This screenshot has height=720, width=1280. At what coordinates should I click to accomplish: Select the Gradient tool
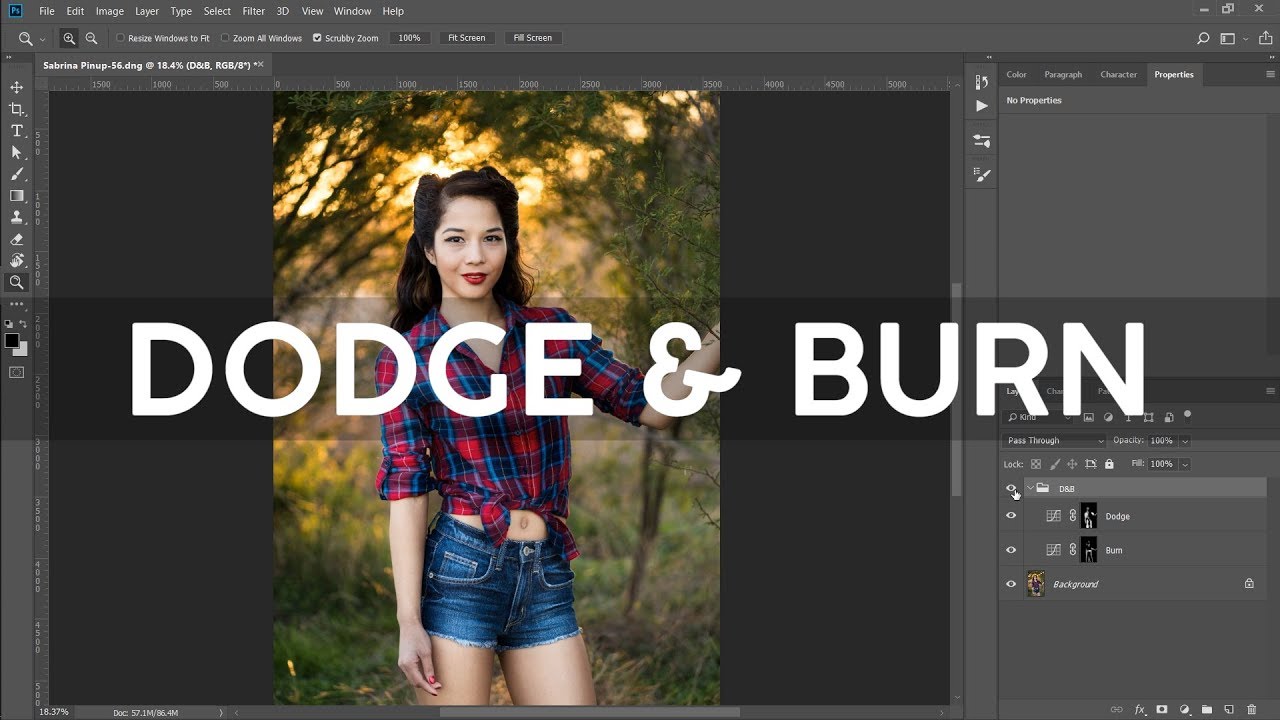click(x=16, y=196)
